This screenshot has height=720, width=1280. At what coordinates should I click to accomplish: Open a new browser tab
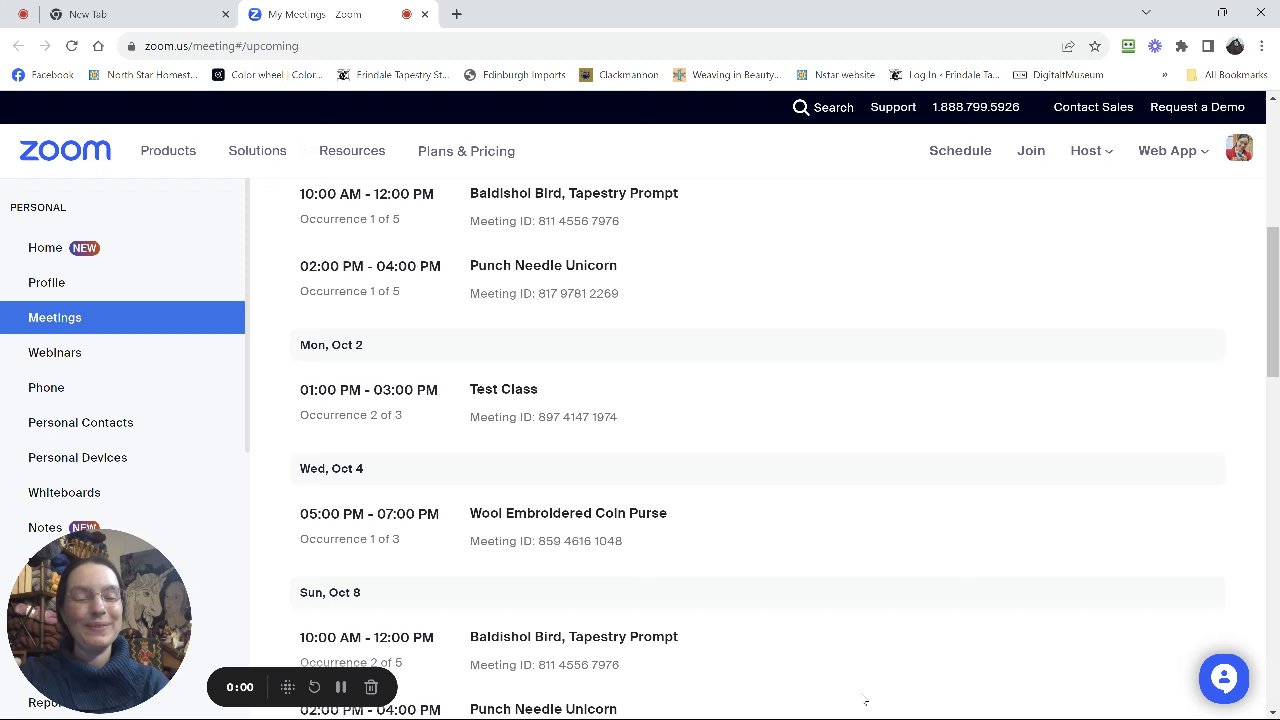pyautogui.click(x=456, y=14)
